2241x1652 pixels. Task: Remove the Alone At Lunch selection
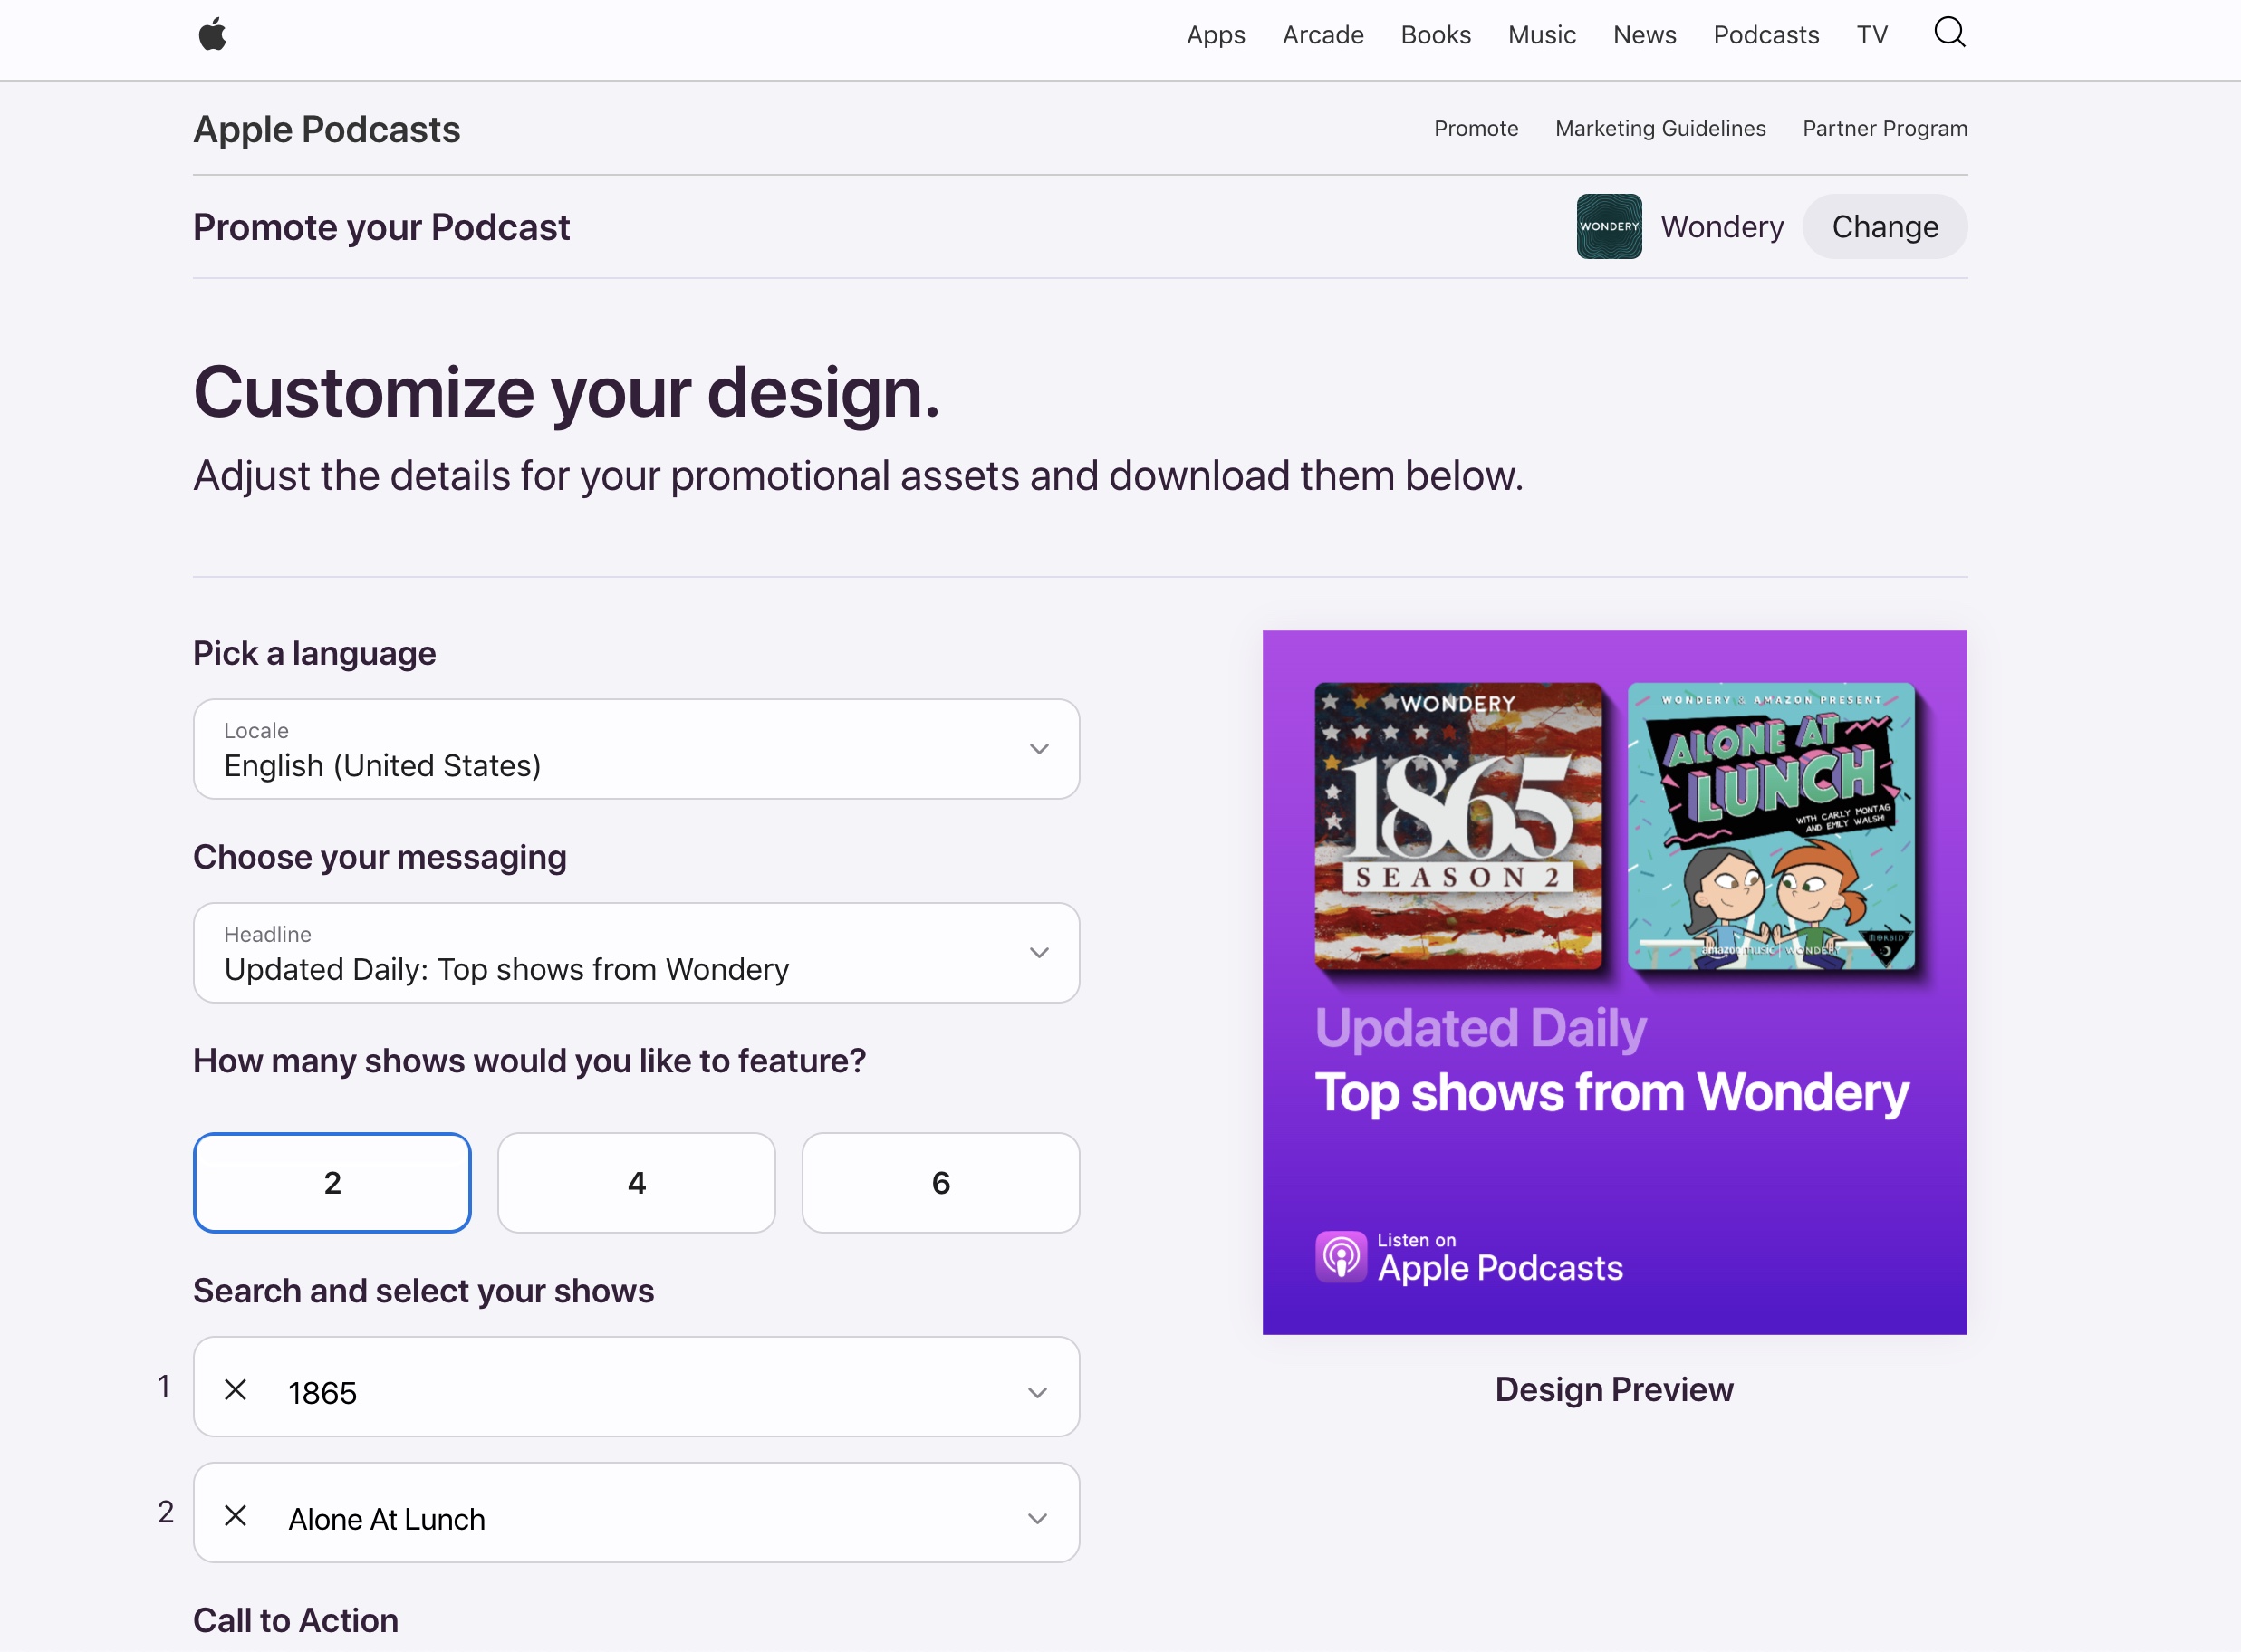point(236,1515)
